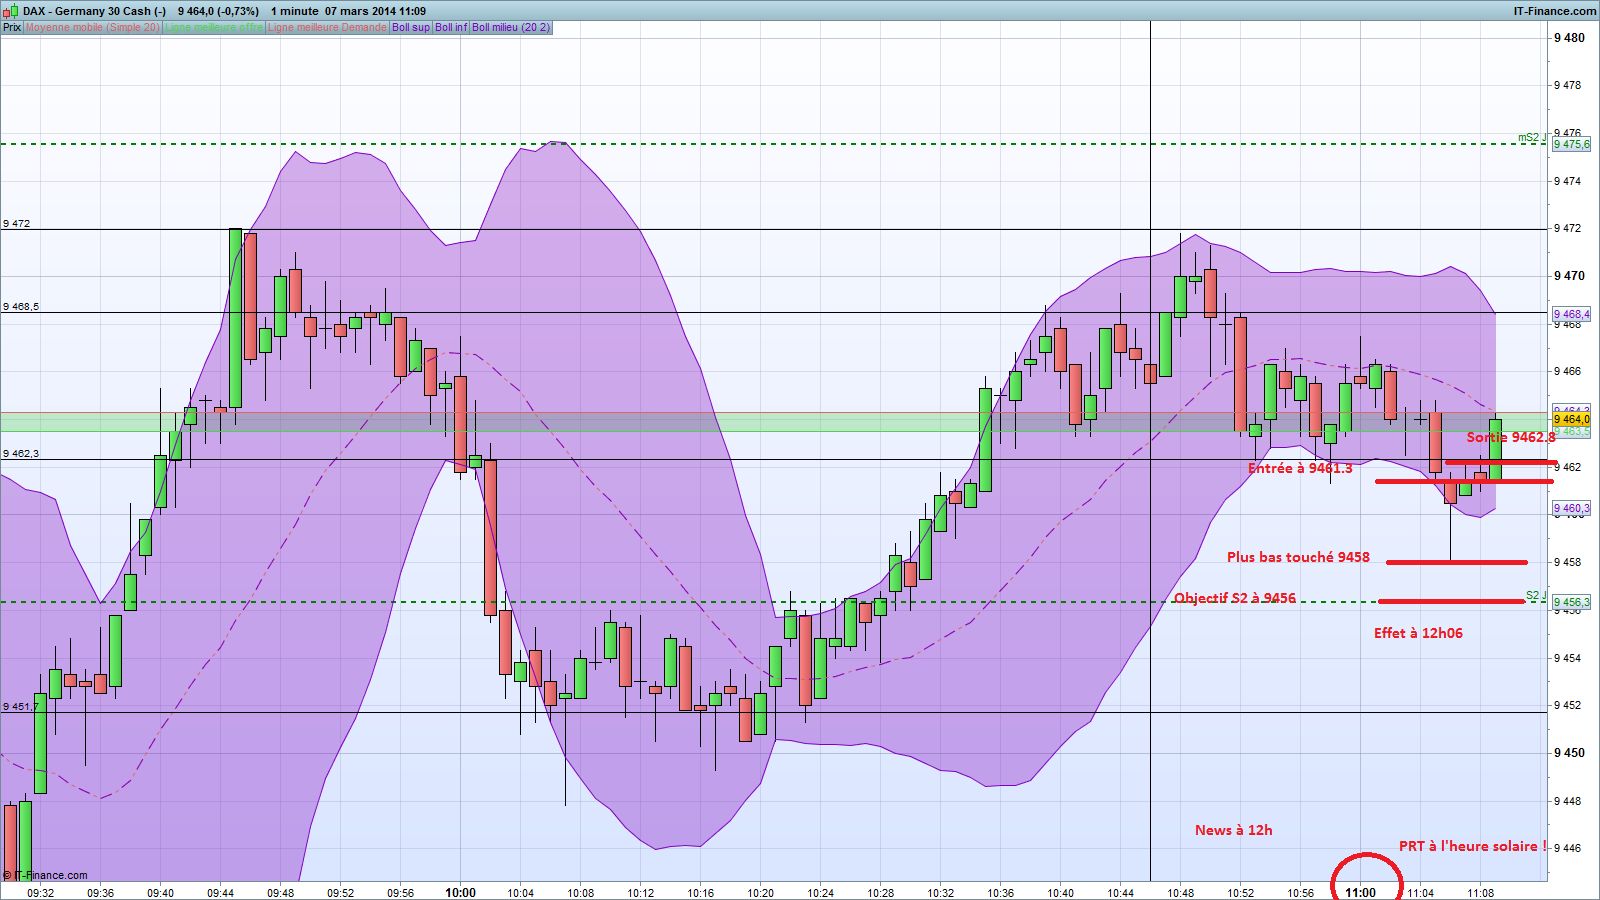This screenshot has width=1600, height=900.
Task: Select the Boll sup indicator tab
Action: [411, 28]
